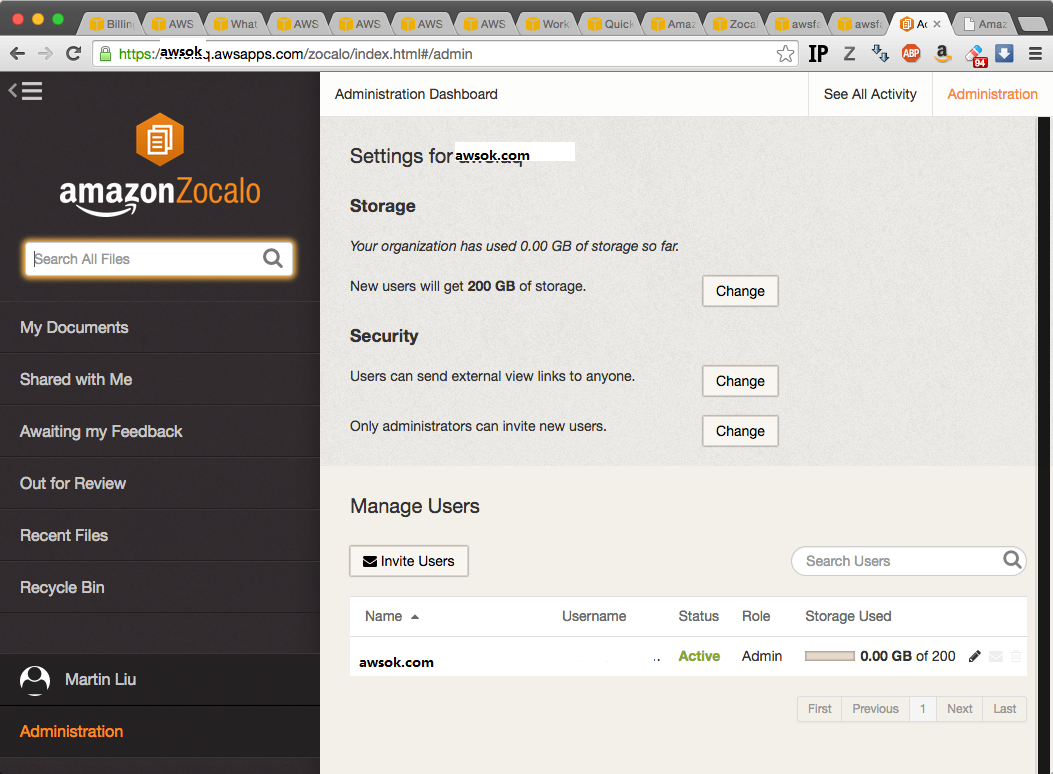Image resolution: width=1053 pixels, height=774 pixels.
Task: Click the Martin Liu avatar icon
Action: (35, 680)
